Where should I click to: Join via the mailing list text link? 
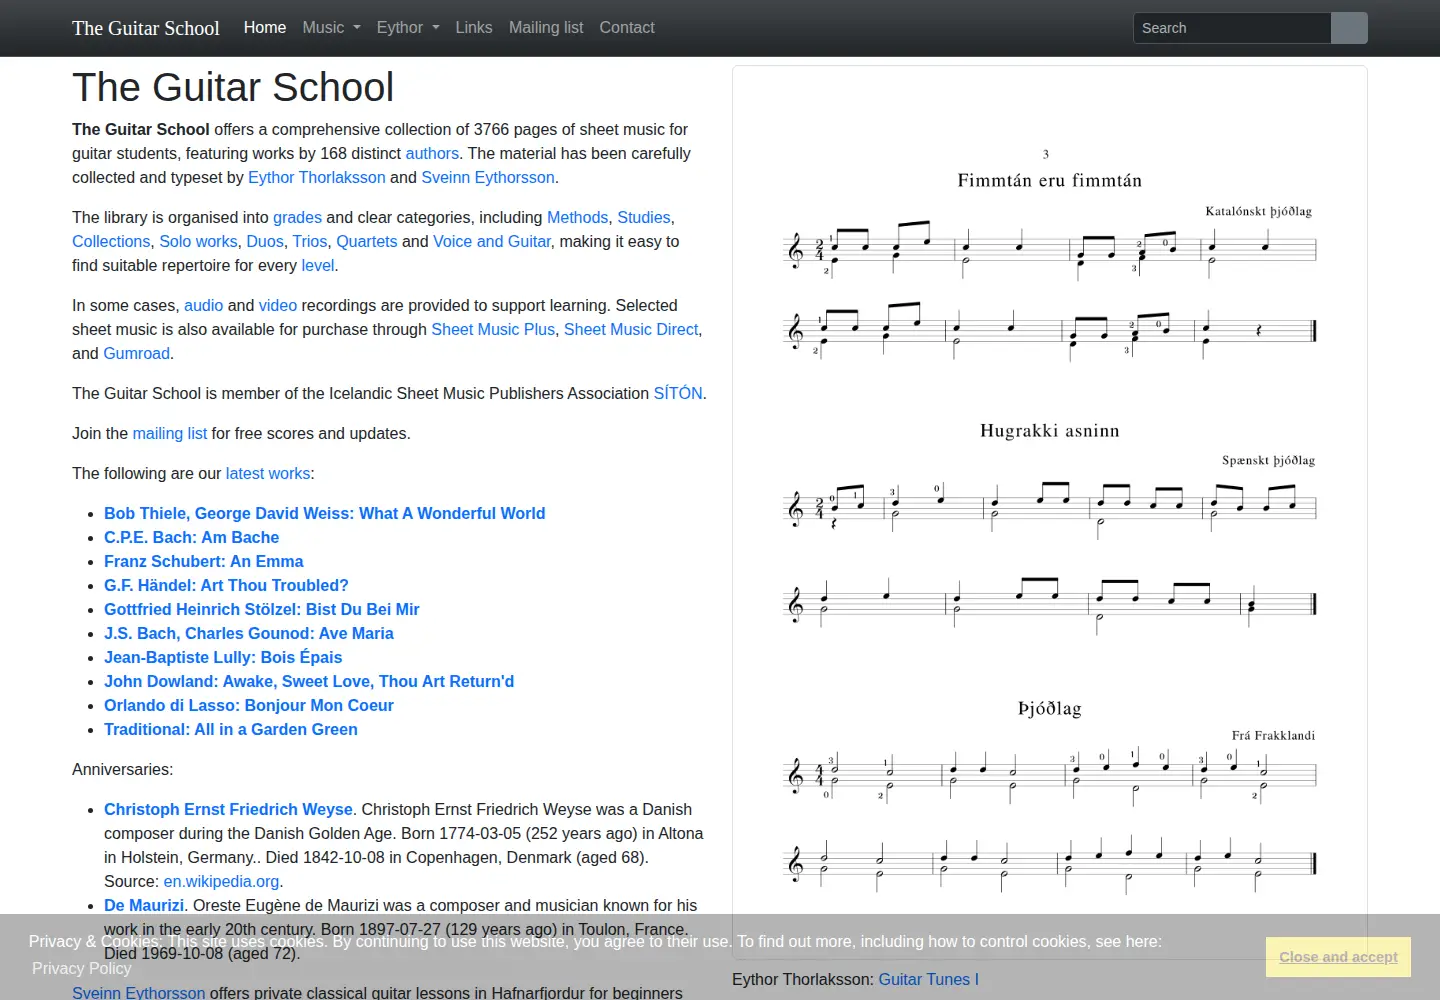[170, 433]
